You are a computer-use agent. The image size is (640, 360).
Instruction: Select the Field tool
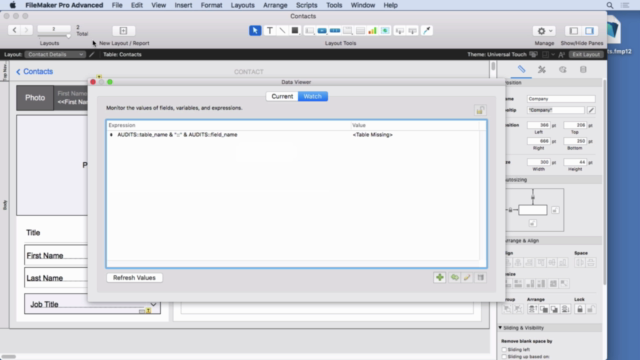[400, 31]
